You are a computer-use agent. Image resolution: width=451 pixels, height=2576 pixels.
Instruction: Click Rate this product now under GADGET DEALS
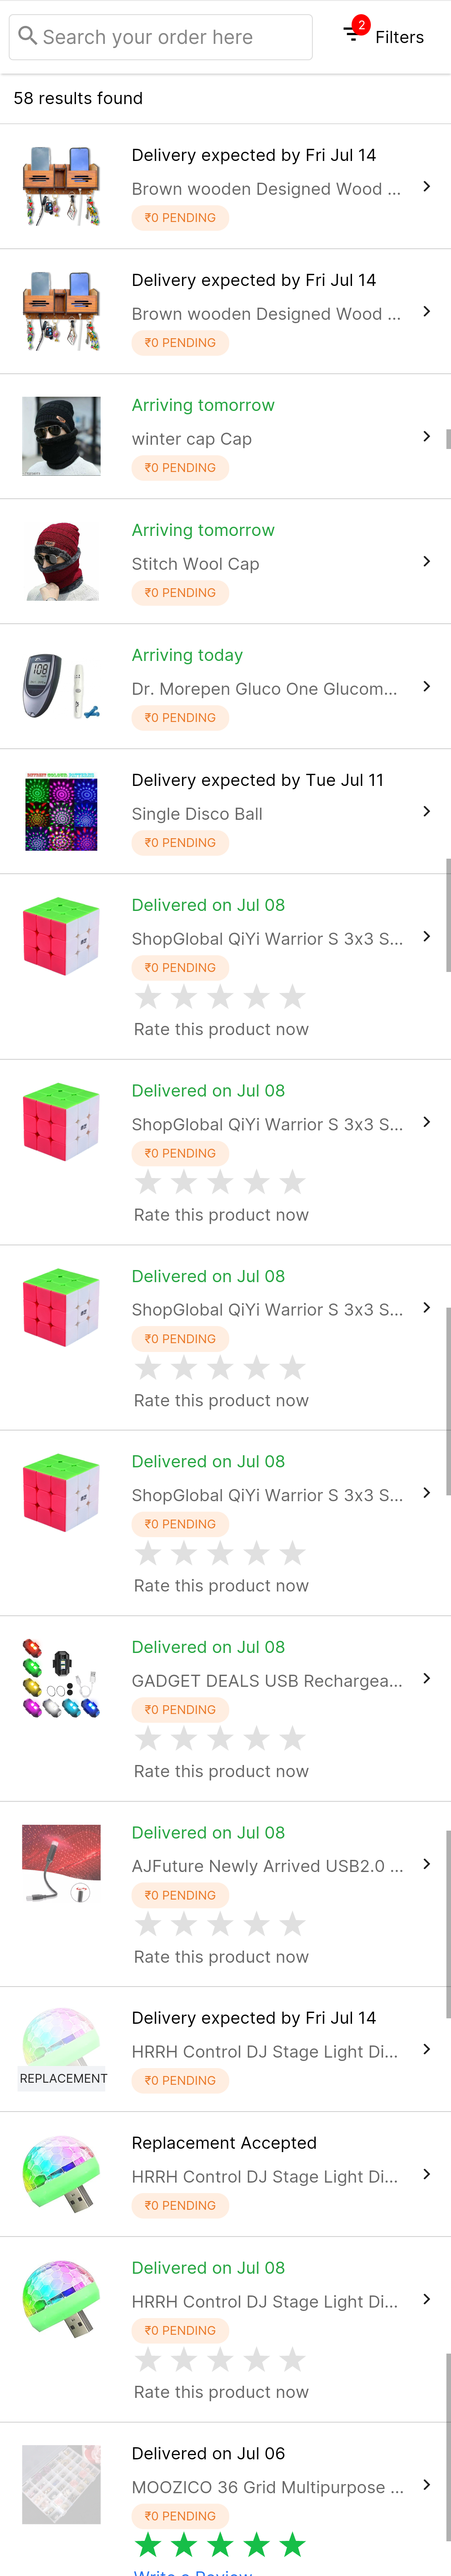pos(221,1771)
